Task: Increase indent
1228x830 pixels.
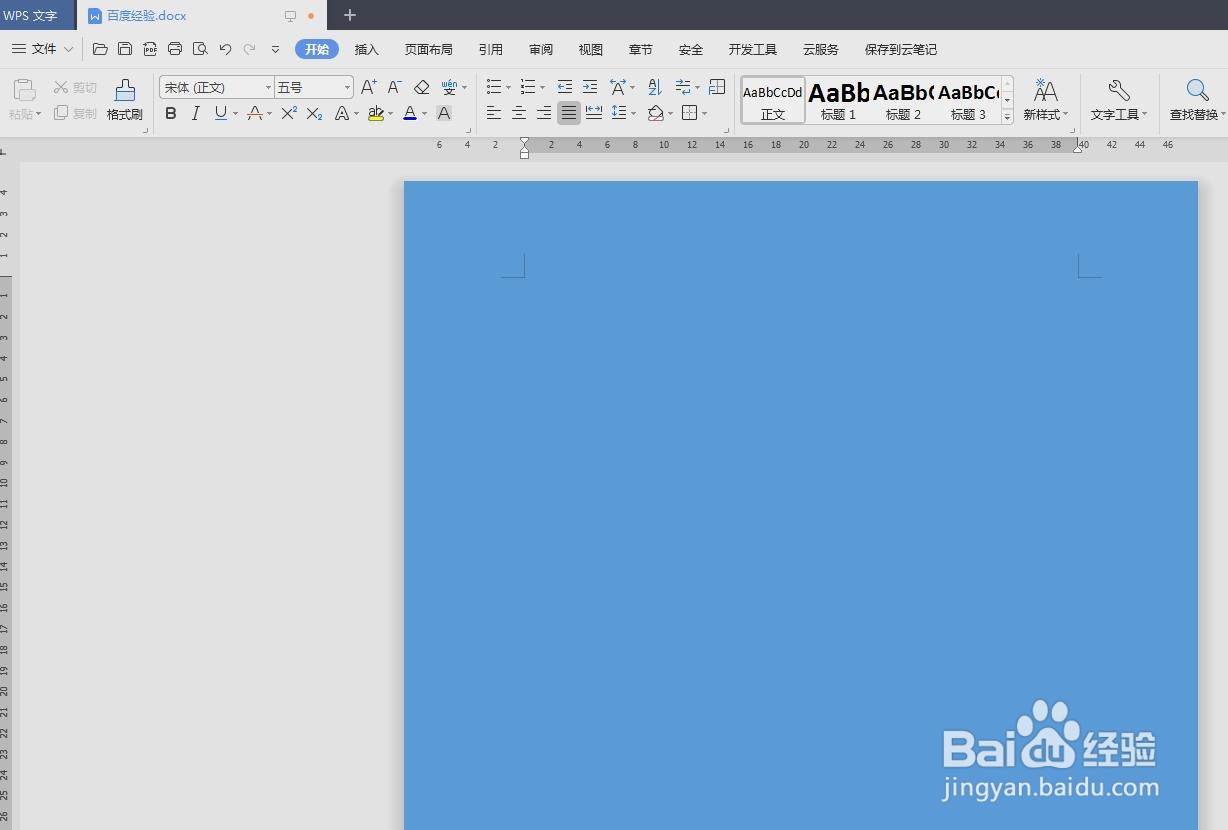Action: [x=590, y=87]
